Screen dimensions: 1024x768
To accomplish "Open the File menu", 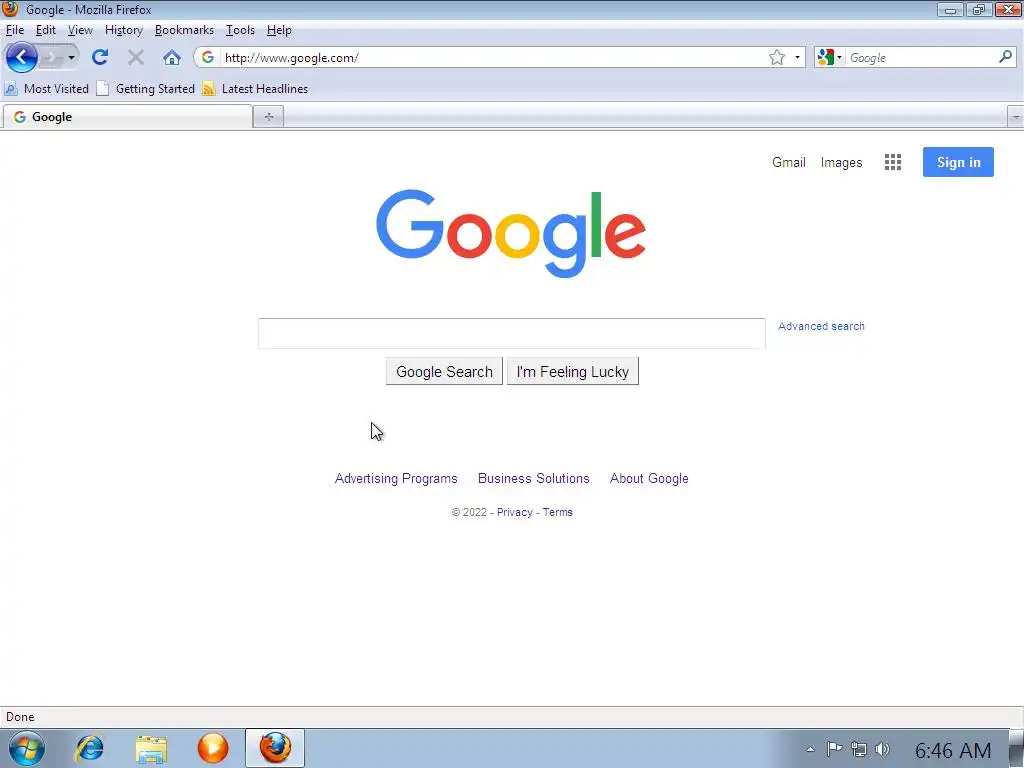I will (x=15, y=30).
